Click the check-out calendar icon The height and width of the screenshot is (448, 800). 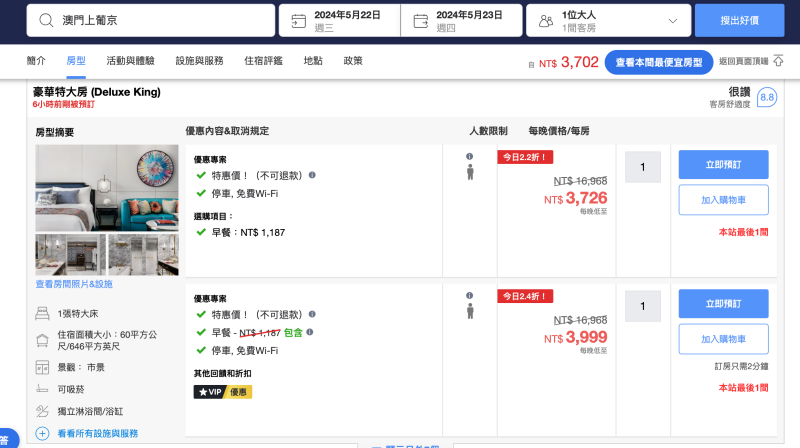[420, 20]
